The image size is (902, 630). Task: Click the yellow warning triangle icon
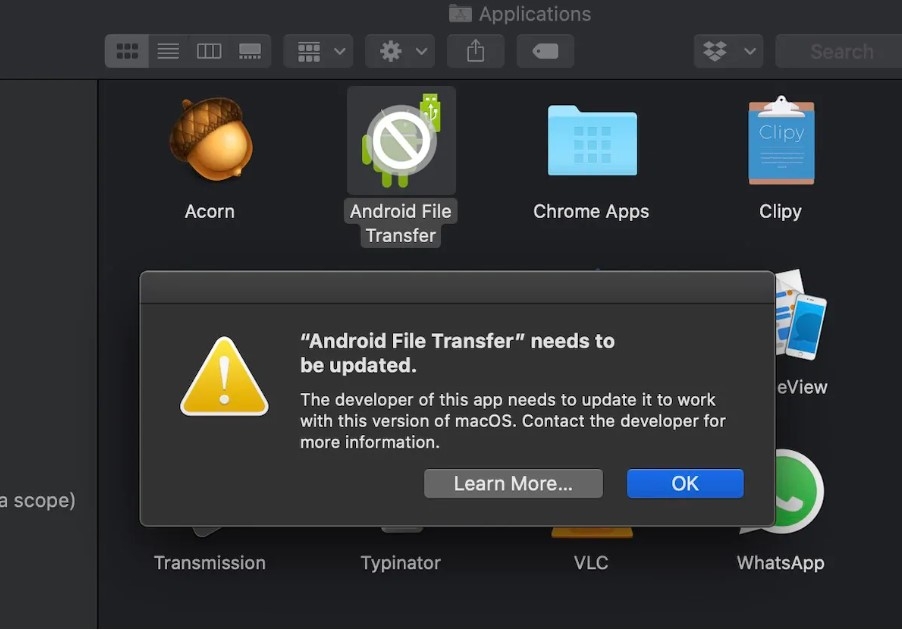point(224,377)
